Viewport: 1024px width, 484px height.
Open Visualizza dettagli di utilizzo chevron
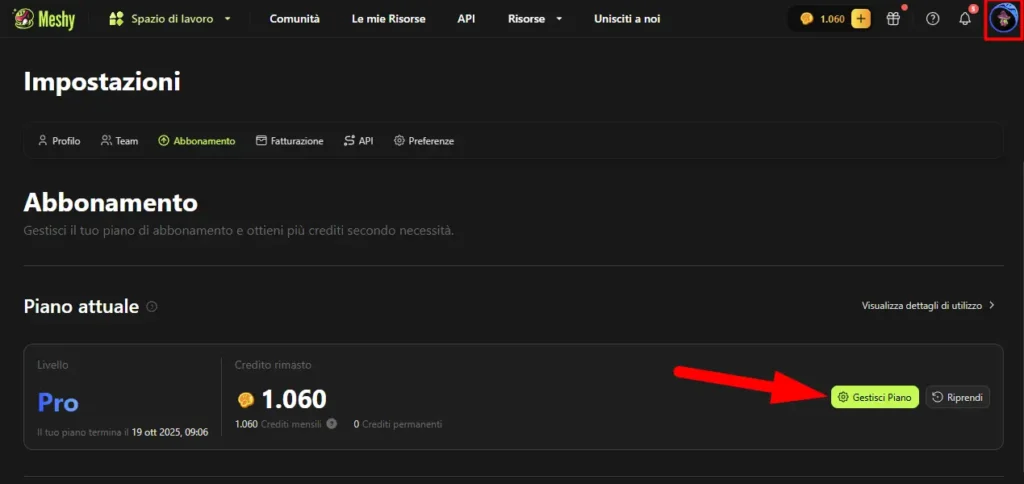coord(991,305)
